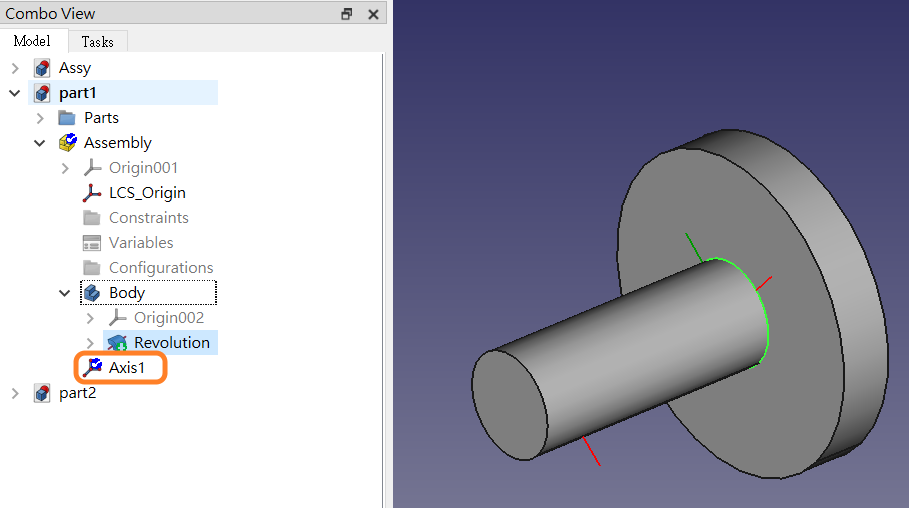This screenshot has height=508, width=909.
Task: Expand the Origin001 node
Action: point(65,168)
